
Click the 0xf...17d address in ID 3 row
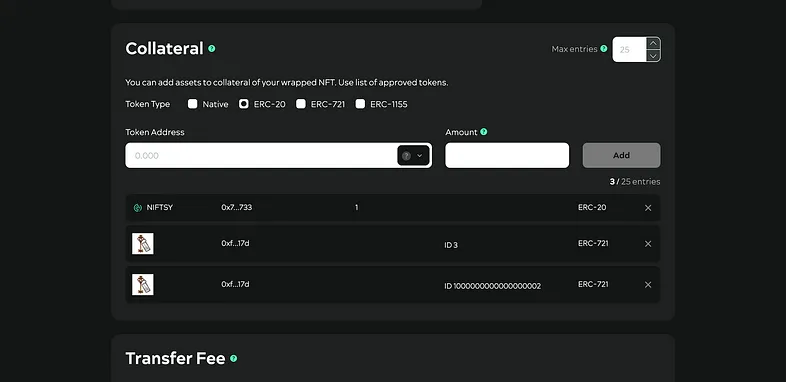[236, 243]
